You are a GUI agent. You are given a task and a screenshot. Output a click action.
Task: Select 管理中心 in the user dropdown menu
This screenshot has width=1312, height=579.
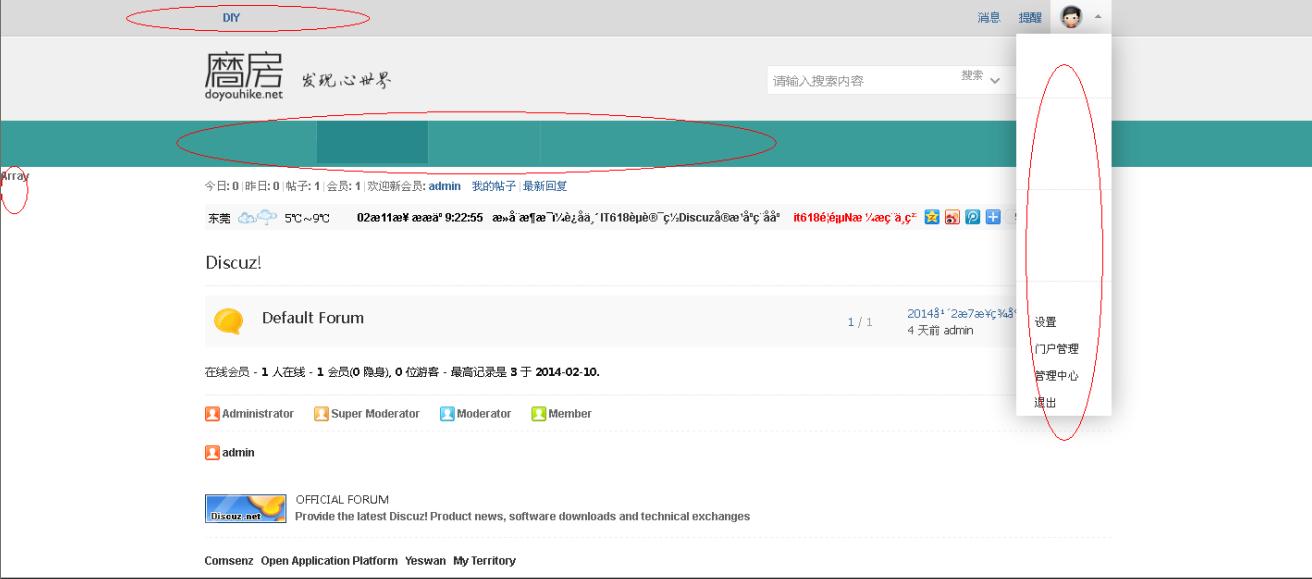pos(1056,376)
